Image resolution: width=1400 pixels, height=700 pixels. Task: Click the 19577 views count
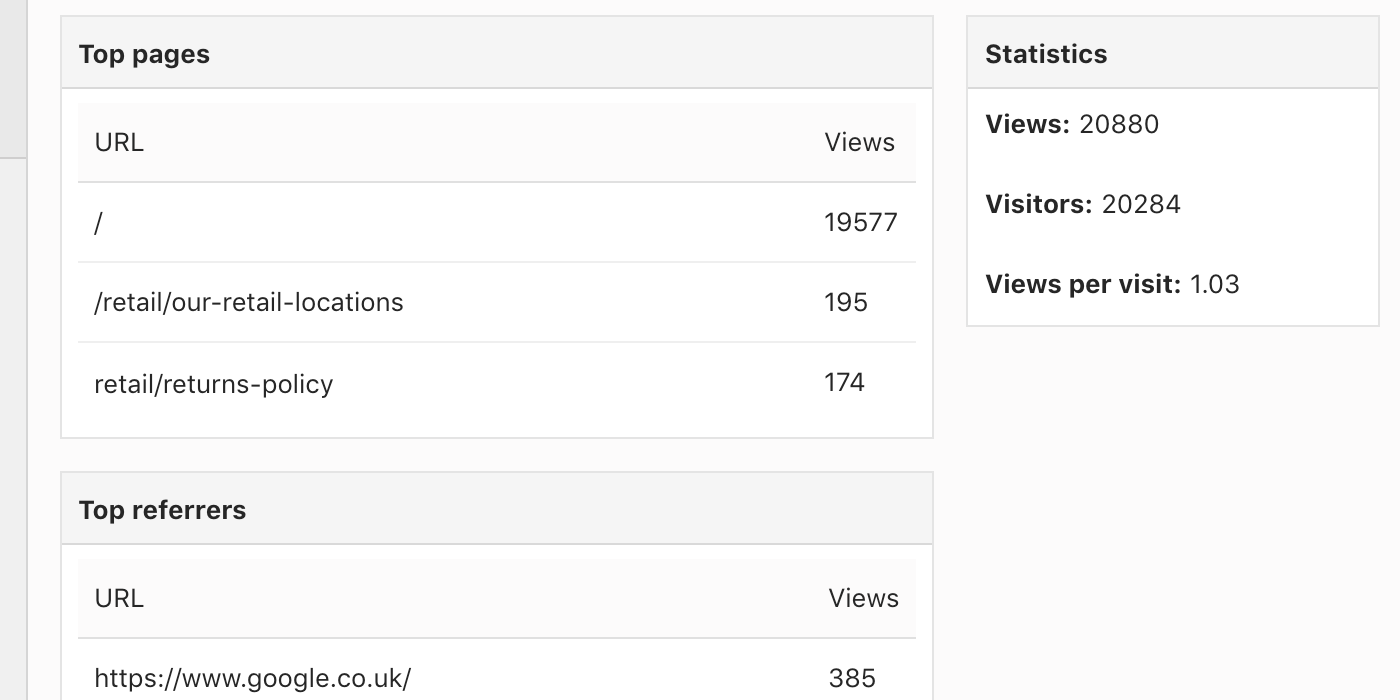(860, 223)
